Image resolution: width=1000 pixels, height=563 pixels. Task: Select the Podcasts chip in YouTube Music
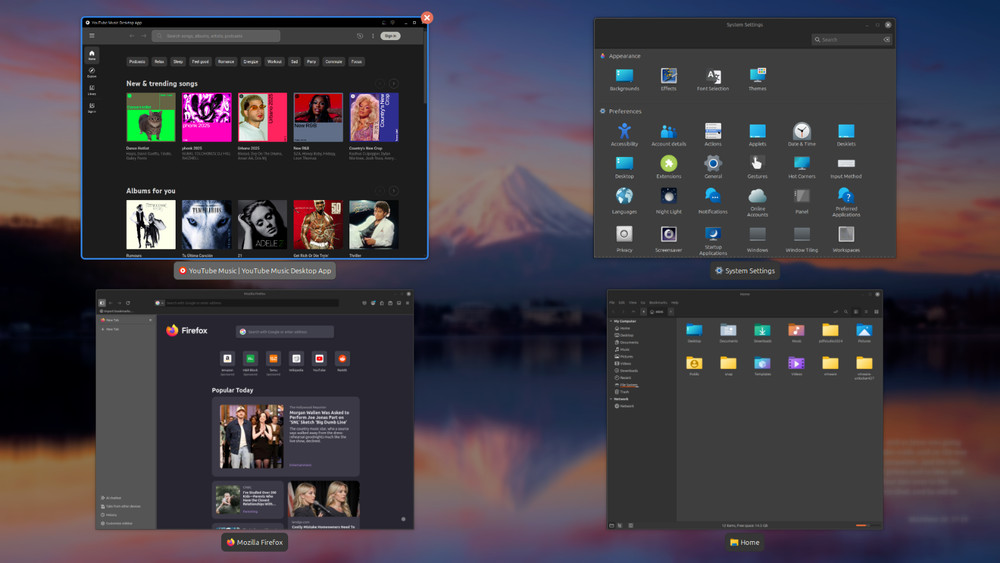[137, 62]
